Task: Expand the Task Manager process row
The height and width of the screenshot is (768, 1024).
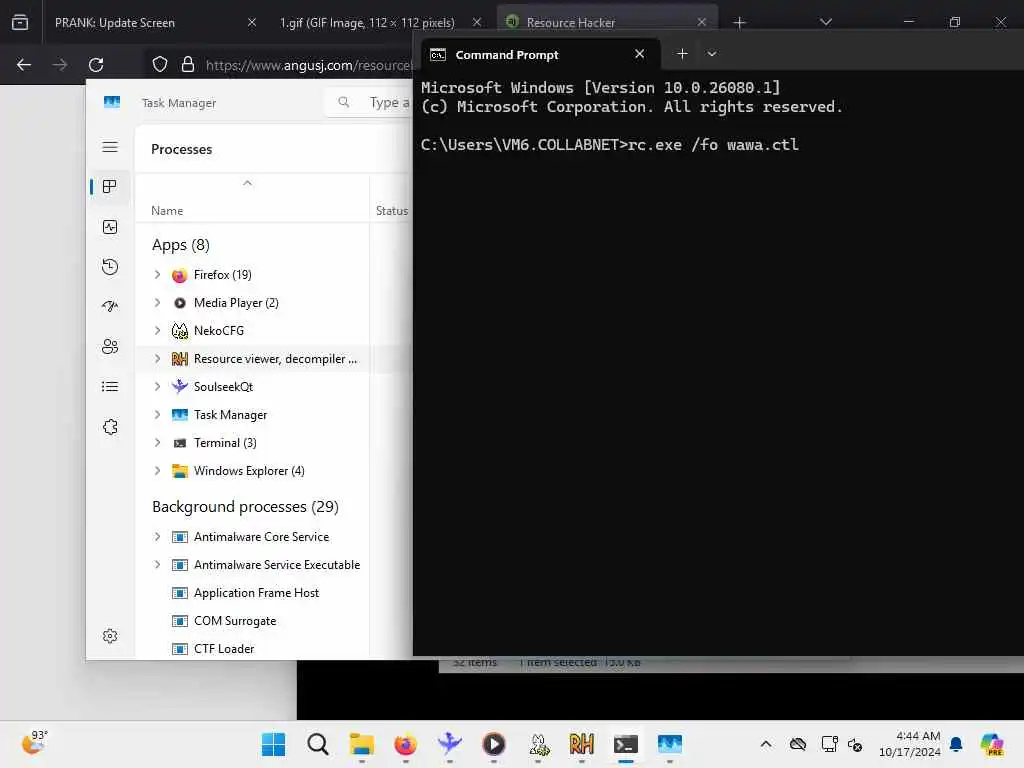Action: point(157,415)
